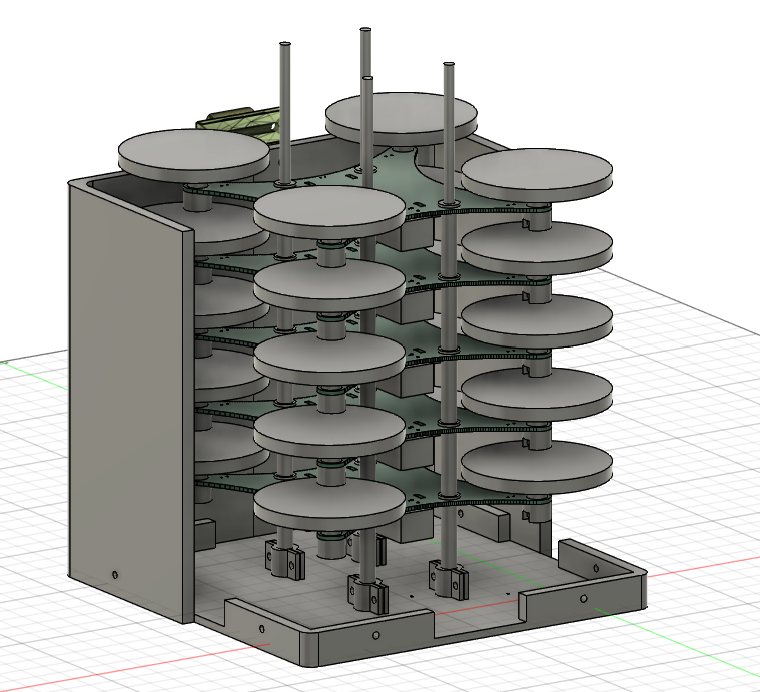Select the lowest disc of the right stack
The height and width of the screenshot is (692, 760).
pos(537,467)
